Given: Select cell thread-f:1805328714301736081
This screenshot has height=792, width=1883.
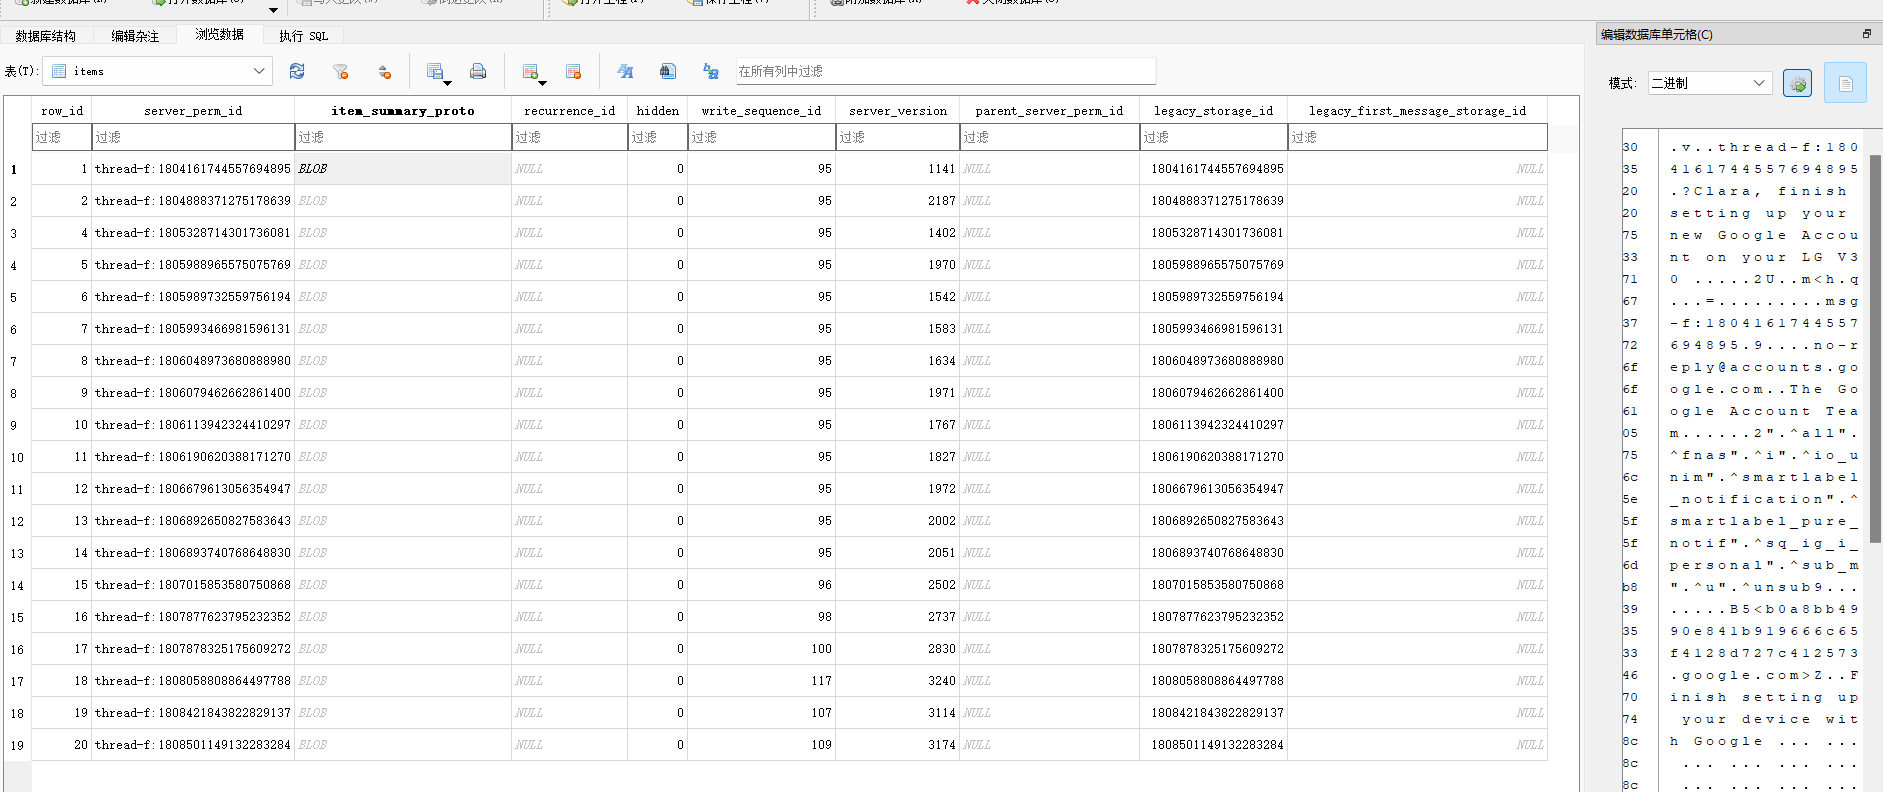Looking at the screenshot, I should [193, 233].
